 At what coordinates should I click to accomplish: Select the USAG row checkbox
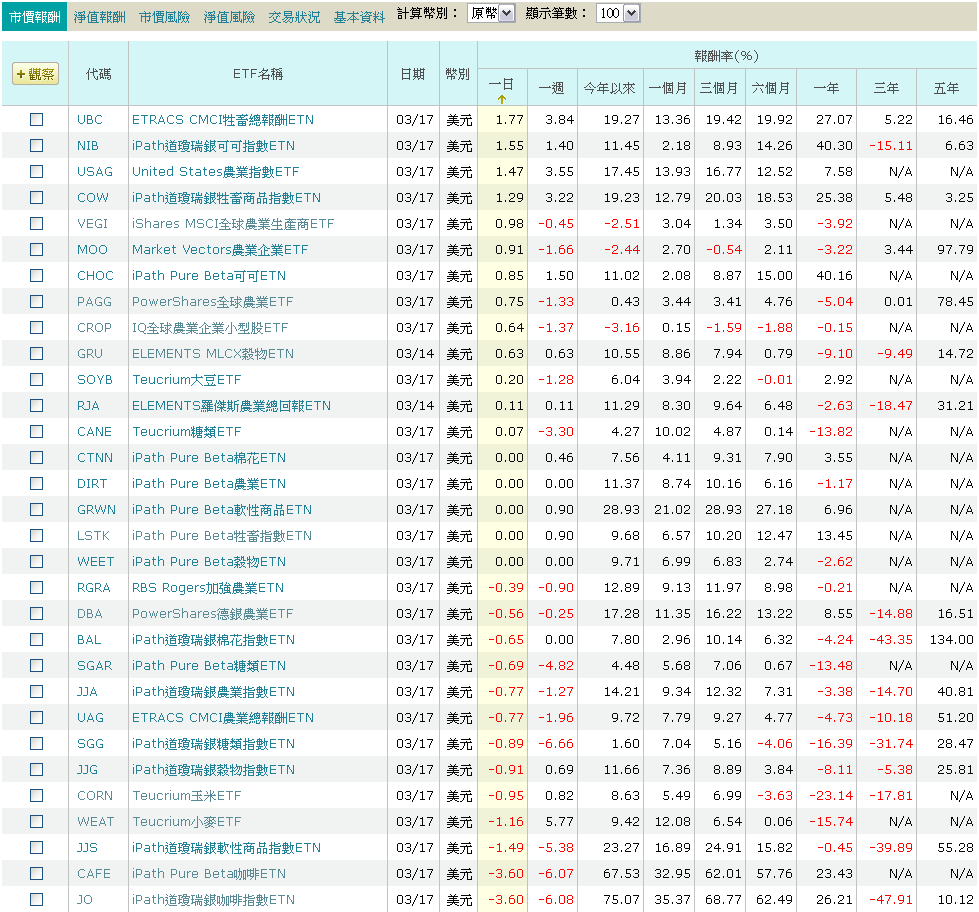36,171
